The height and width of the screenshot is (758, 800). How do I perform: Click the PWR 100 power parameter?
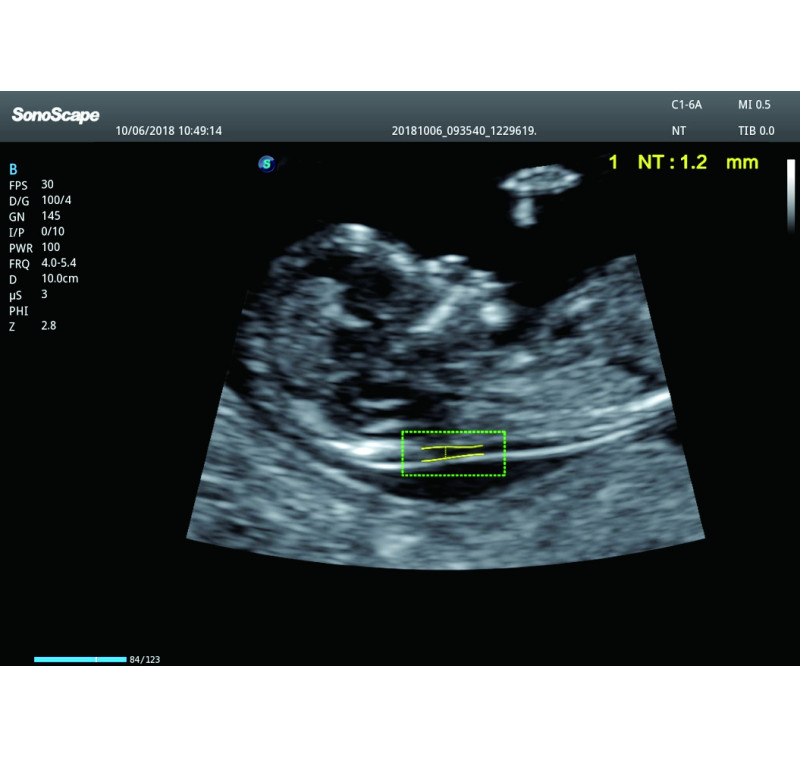click(35, 248)
